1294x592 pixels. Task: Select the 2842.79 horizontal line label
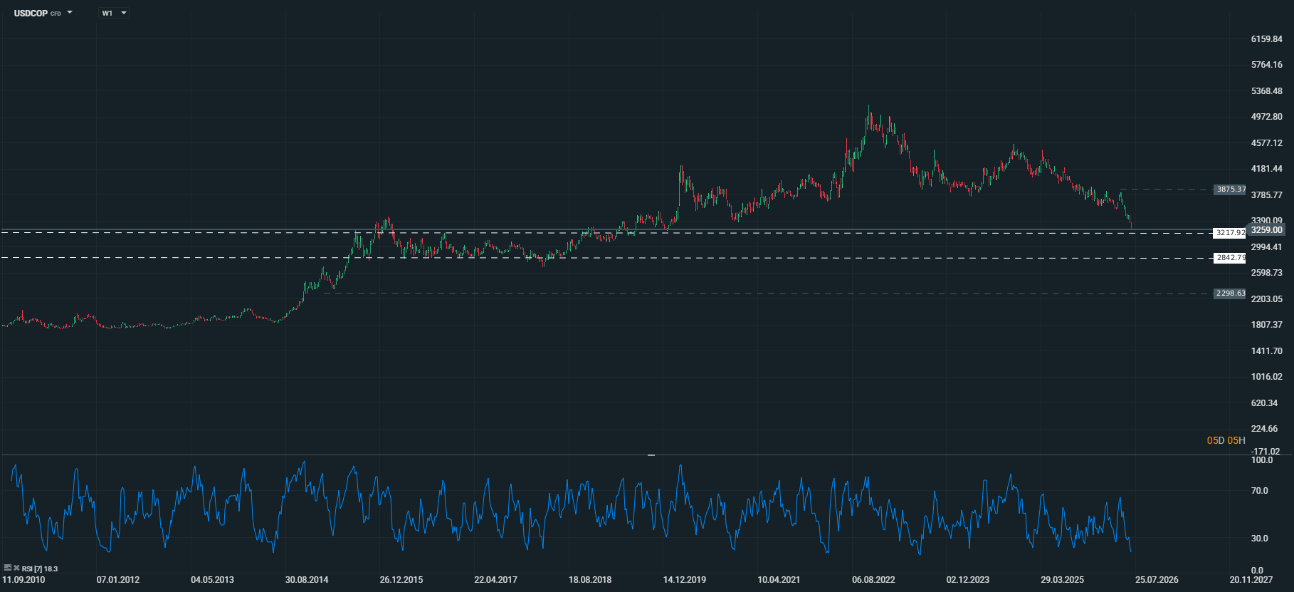[x=1229, y=258]
